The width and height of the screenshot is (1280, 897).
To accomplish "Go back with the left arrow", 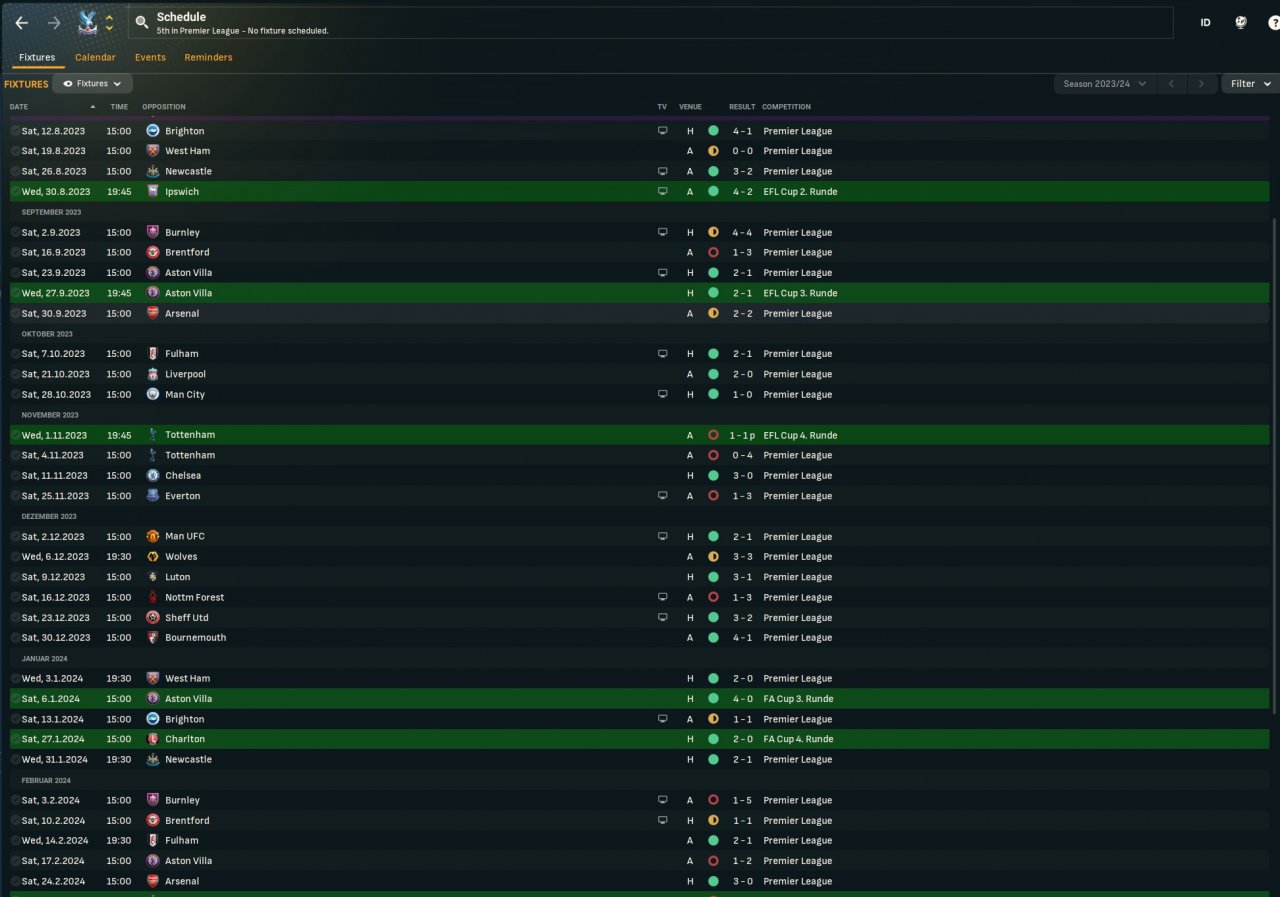I will pos(22,23).
